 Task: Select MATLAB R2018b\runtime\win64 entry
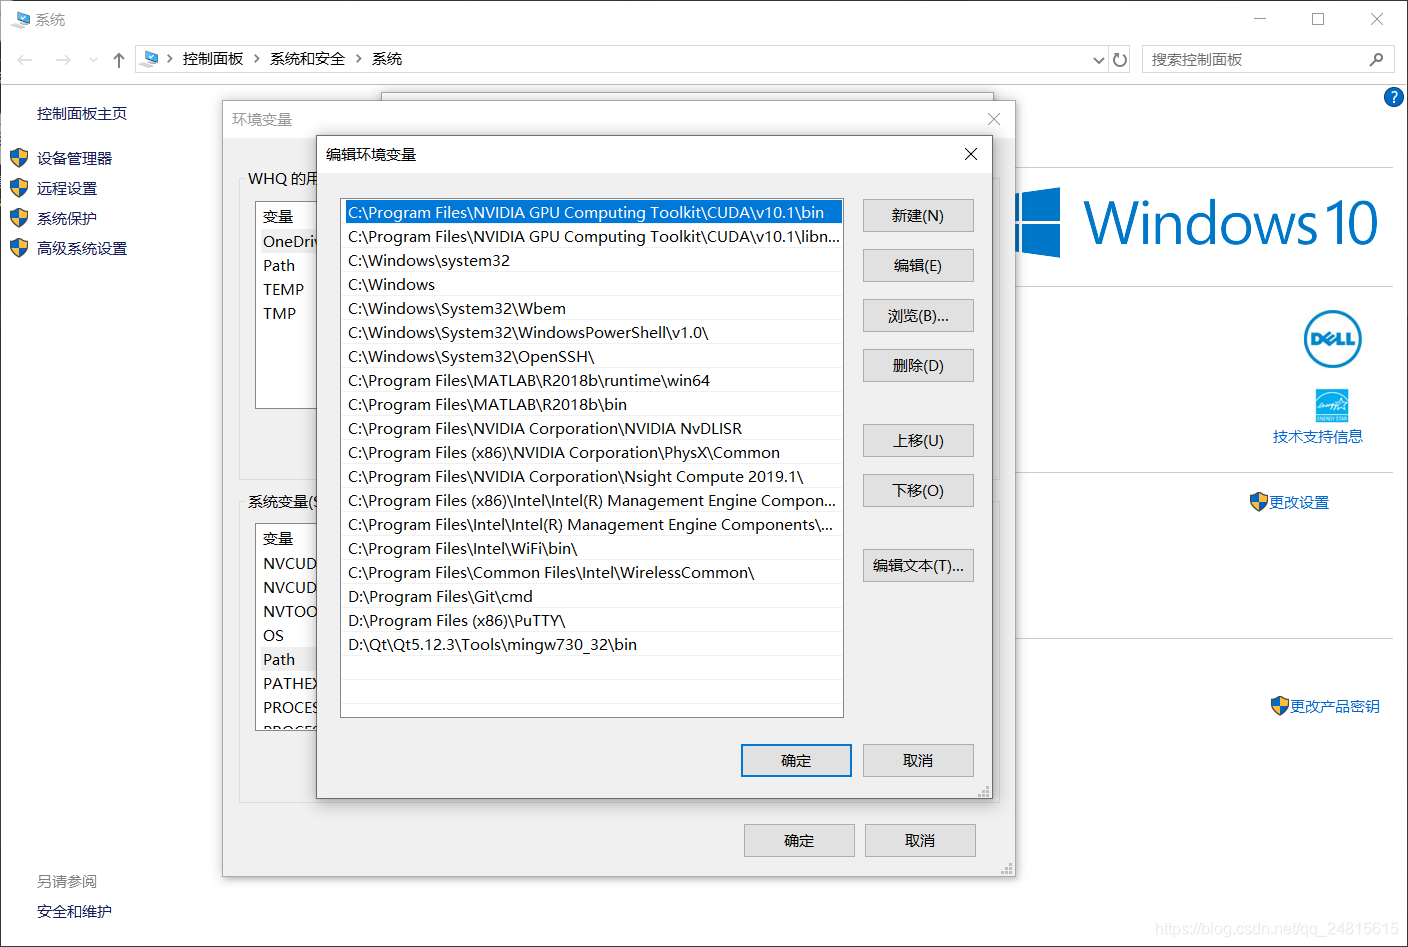593,381
